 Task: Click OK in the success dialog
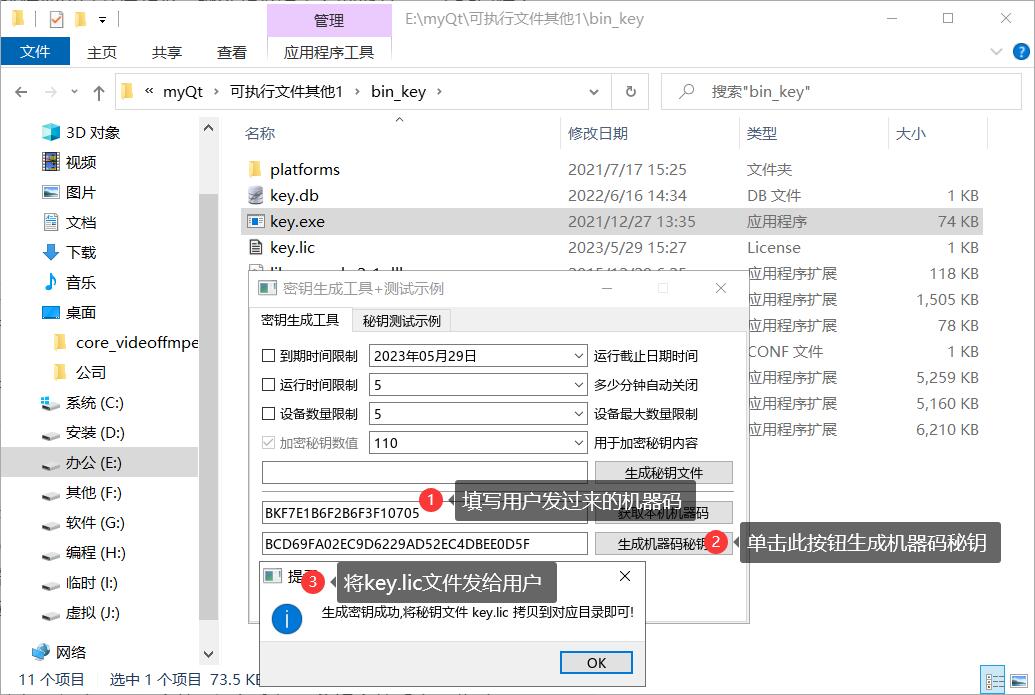pos(596,662)
